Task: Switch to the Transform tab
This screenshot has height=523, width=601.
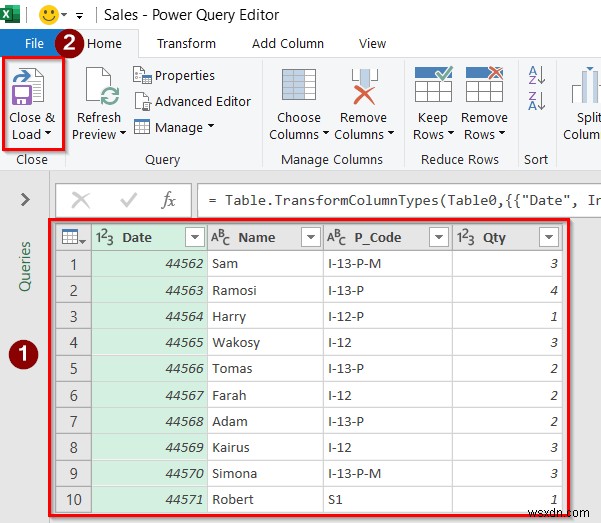Action: tap(186, 43)
